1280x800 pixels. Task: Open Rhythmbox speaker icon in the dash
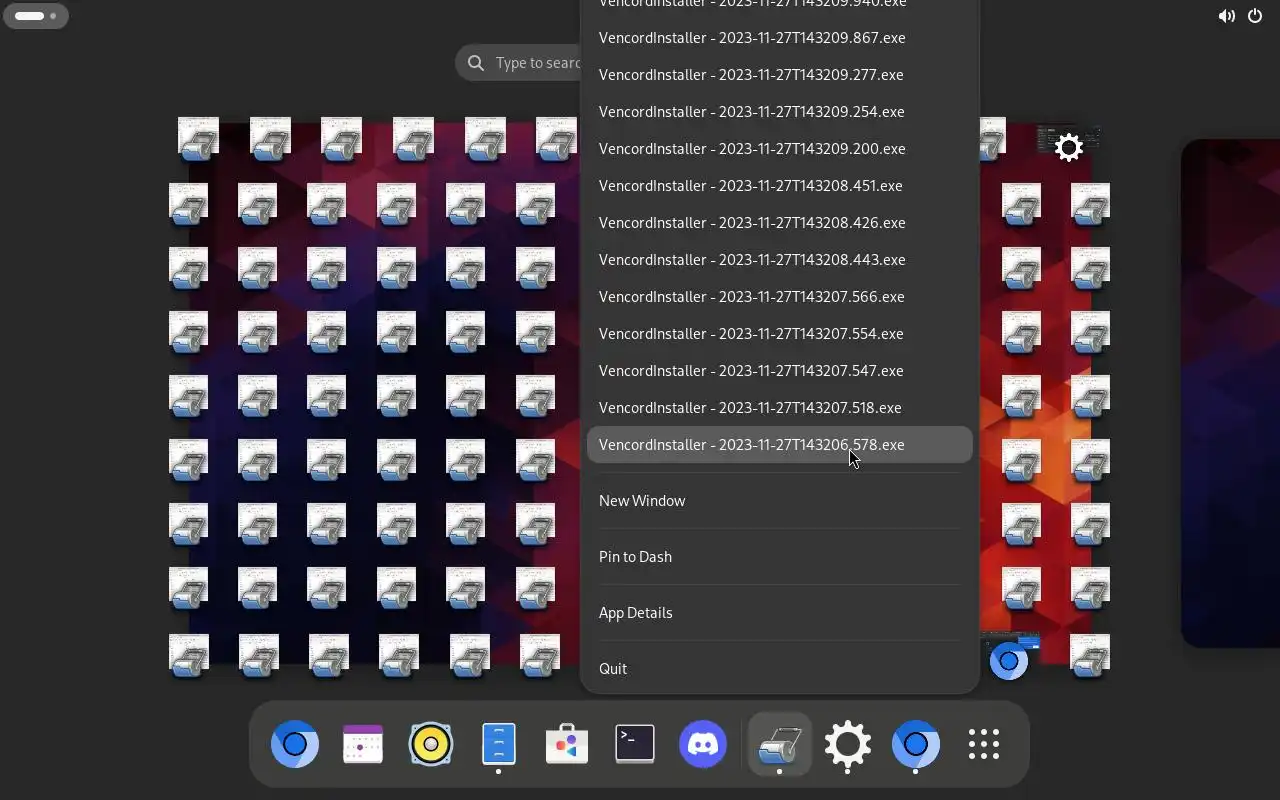(x=431, y=744)
